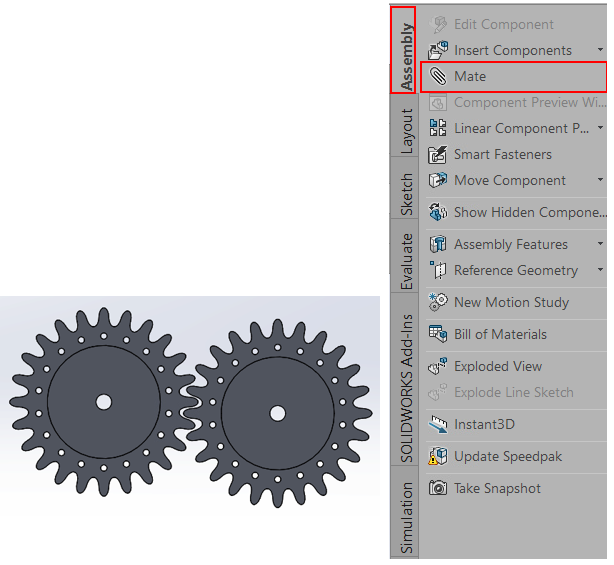Click the Update Speedpak label

pyautogui.click(x=508, y=457)
